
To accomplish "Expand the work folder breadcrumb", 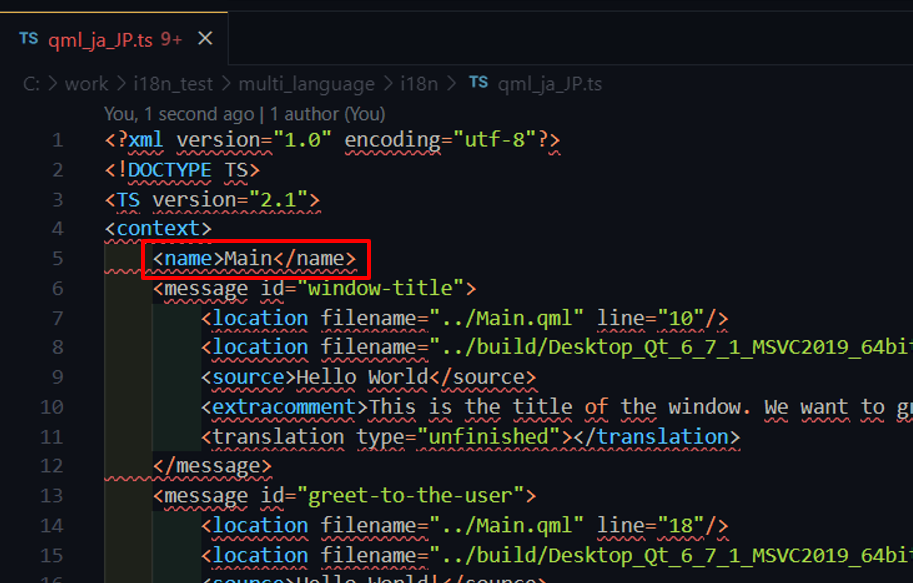I will click(86, 84).
